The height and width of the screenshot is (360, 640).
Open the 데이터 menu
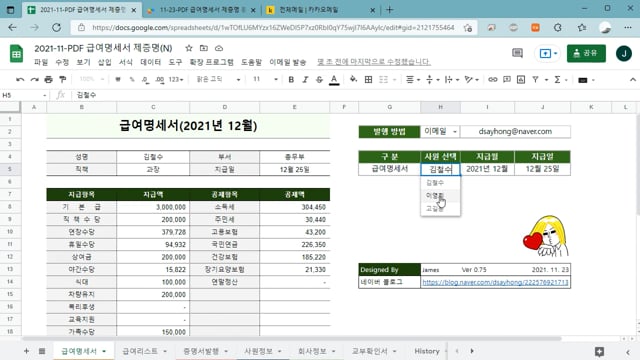pos(150,62)
